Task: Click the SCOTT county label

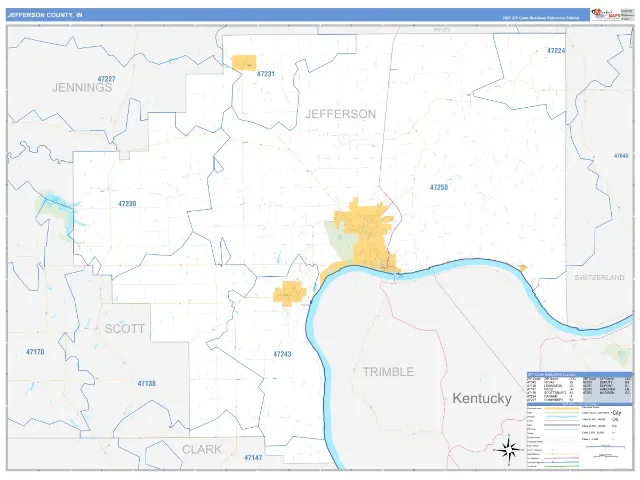Action: click(x=124, y=329)
